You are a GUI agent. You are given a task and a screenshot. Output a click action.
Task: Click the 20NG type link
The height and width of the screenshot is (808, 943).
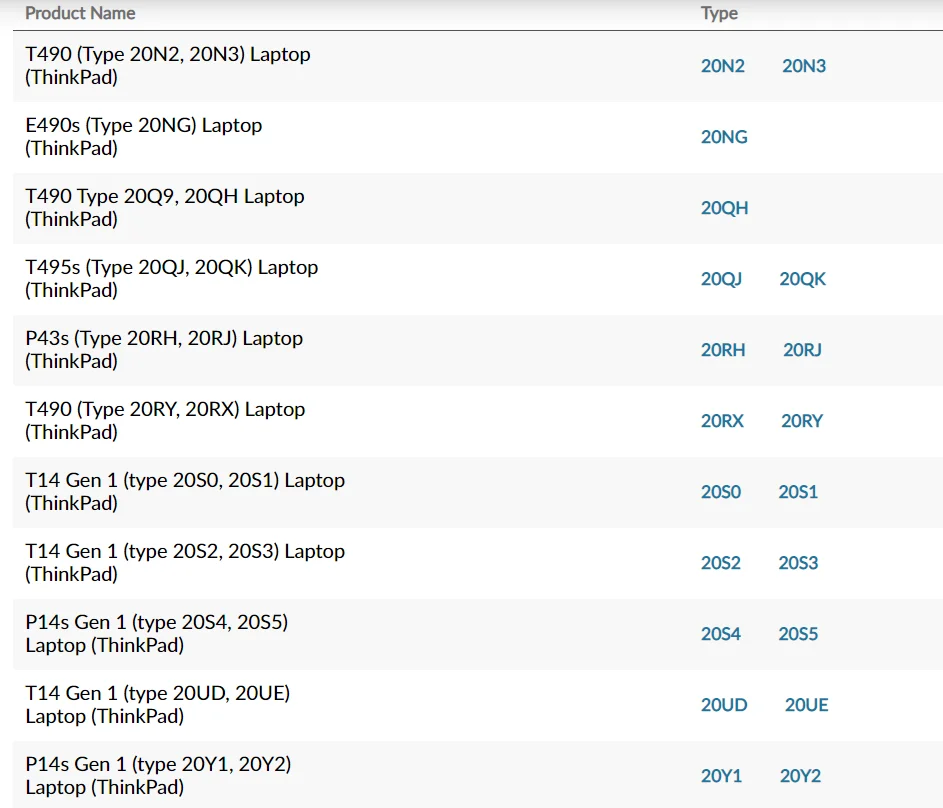(724, 137)
